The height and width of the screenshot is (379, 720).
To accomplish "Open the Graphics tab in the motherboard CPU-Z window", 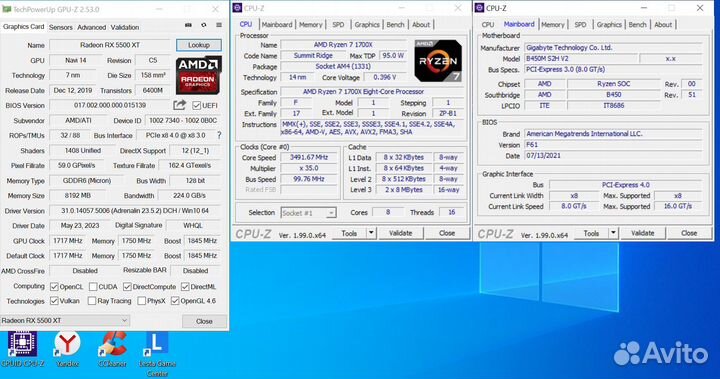I will point(609,24).
